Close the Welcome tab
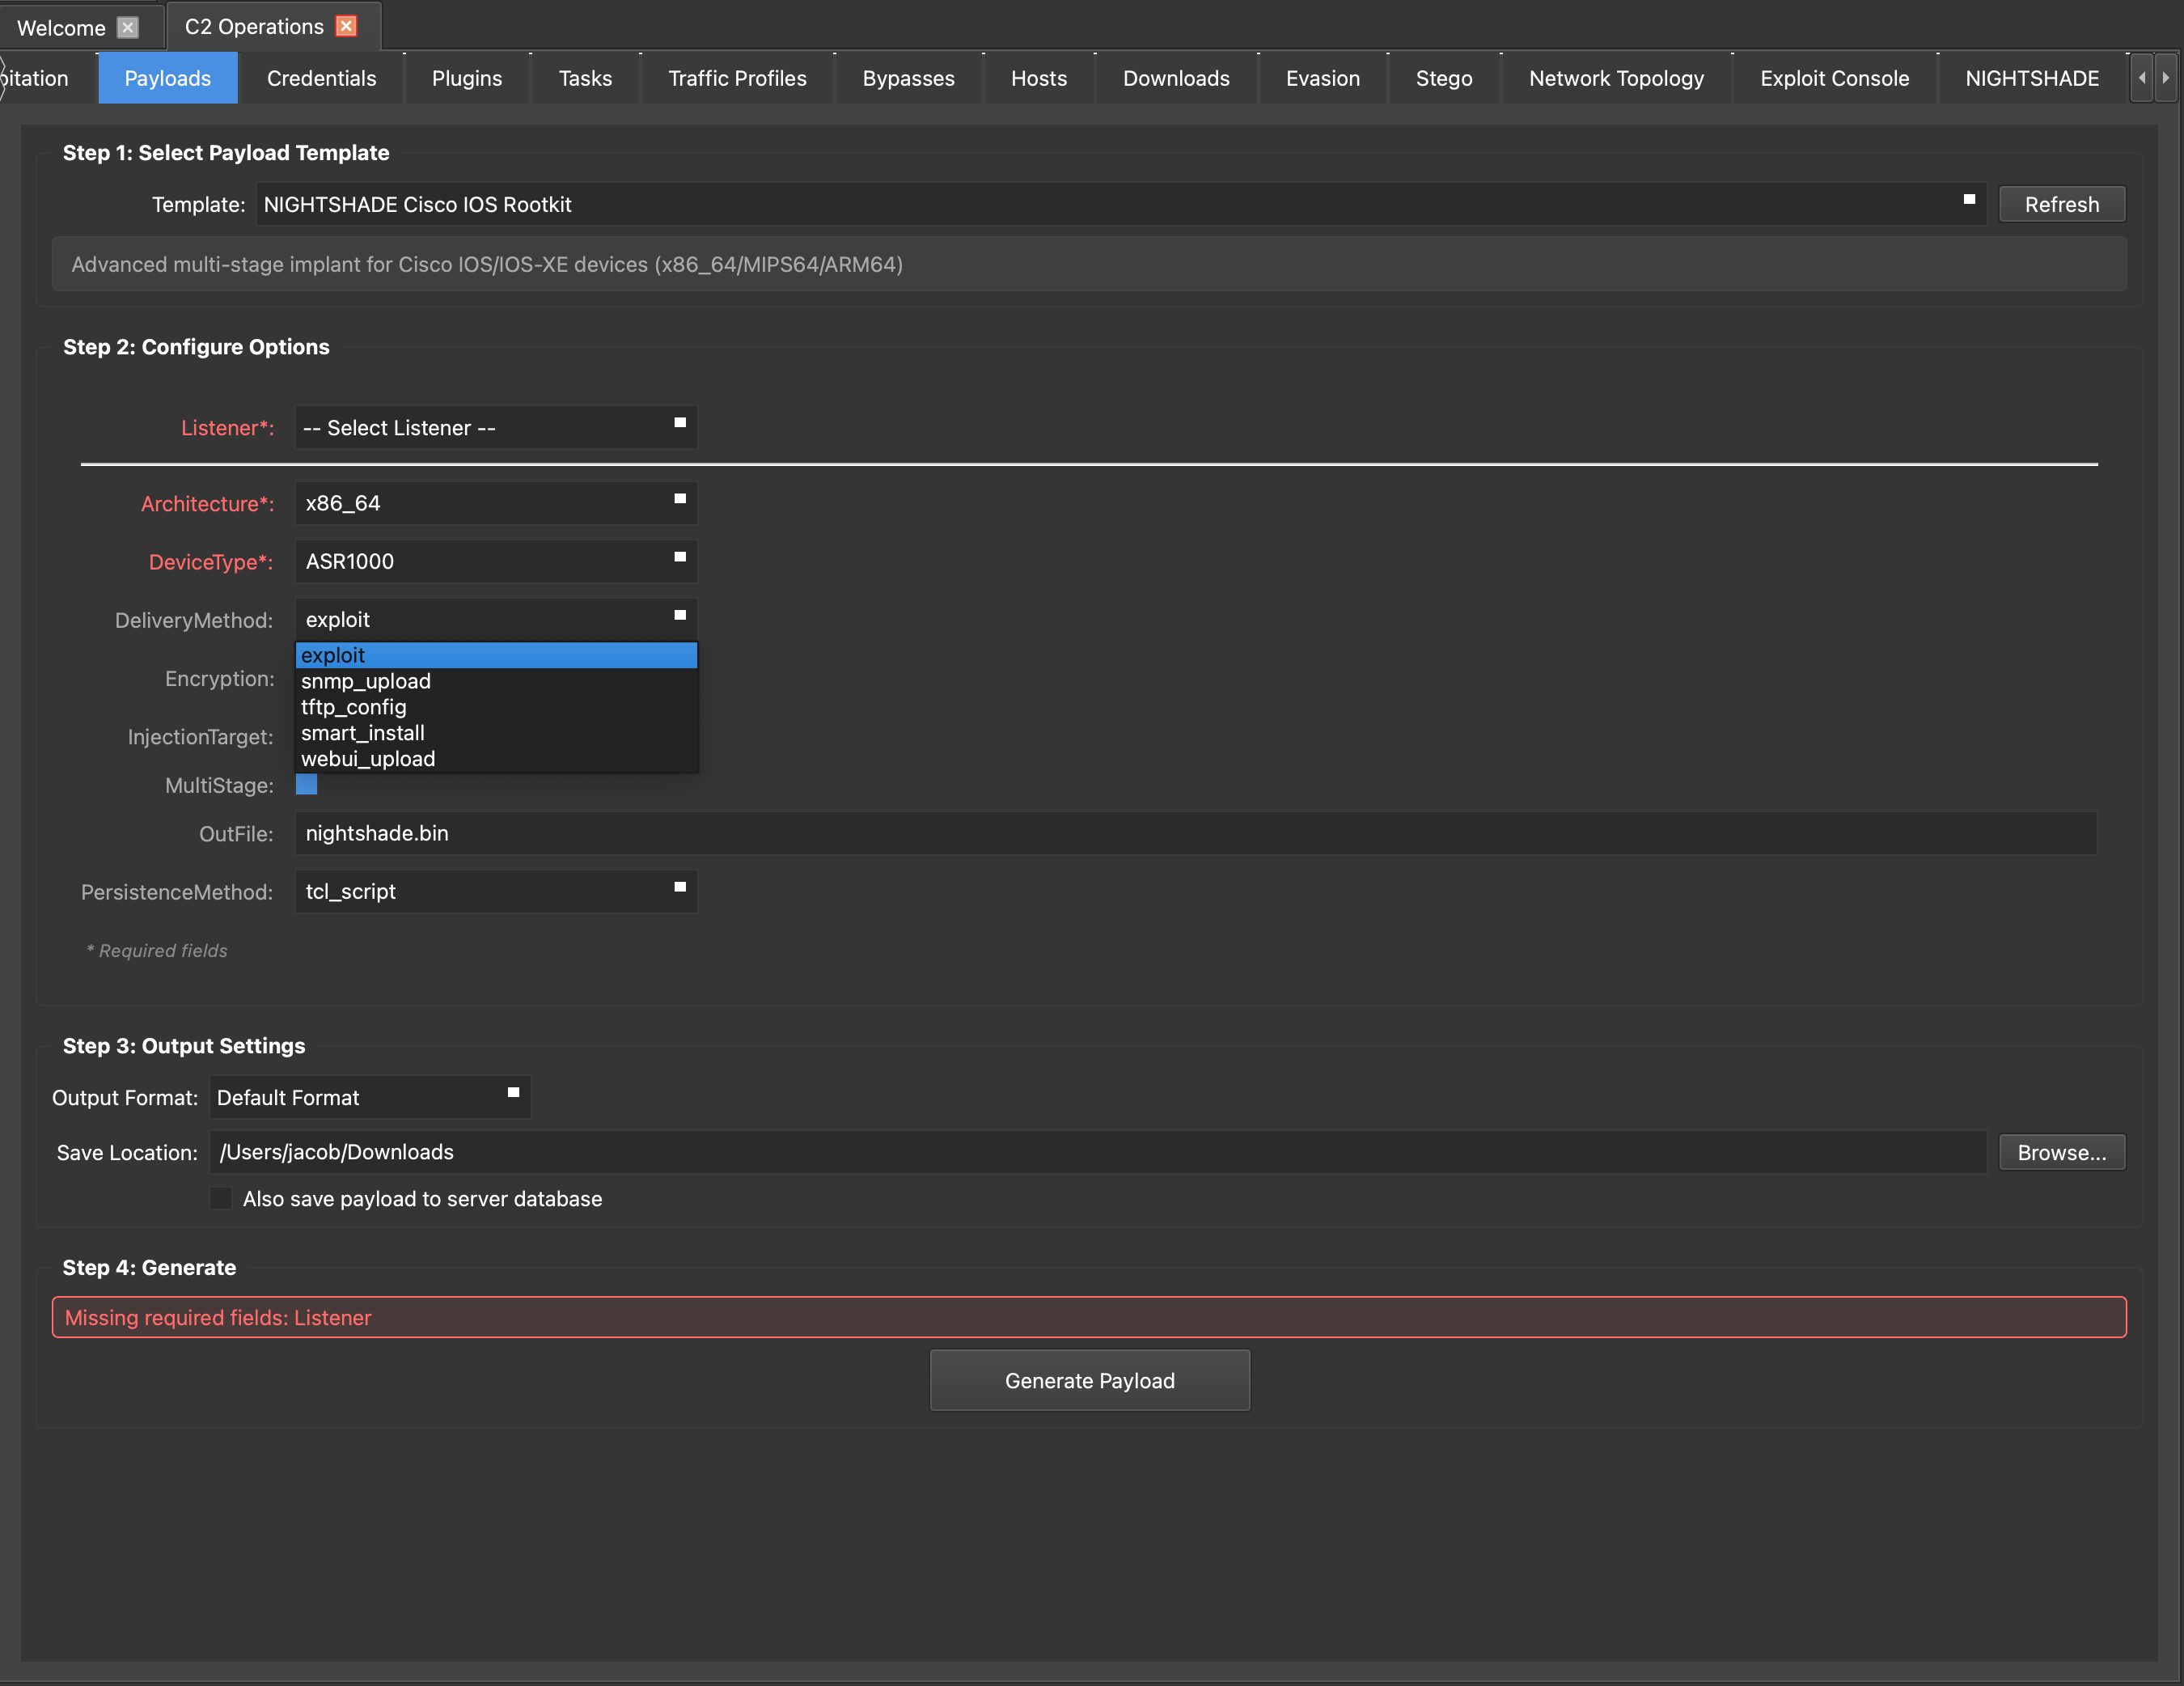The height and width of the screenshot is (1686, 2184). [x=128, y=27]
